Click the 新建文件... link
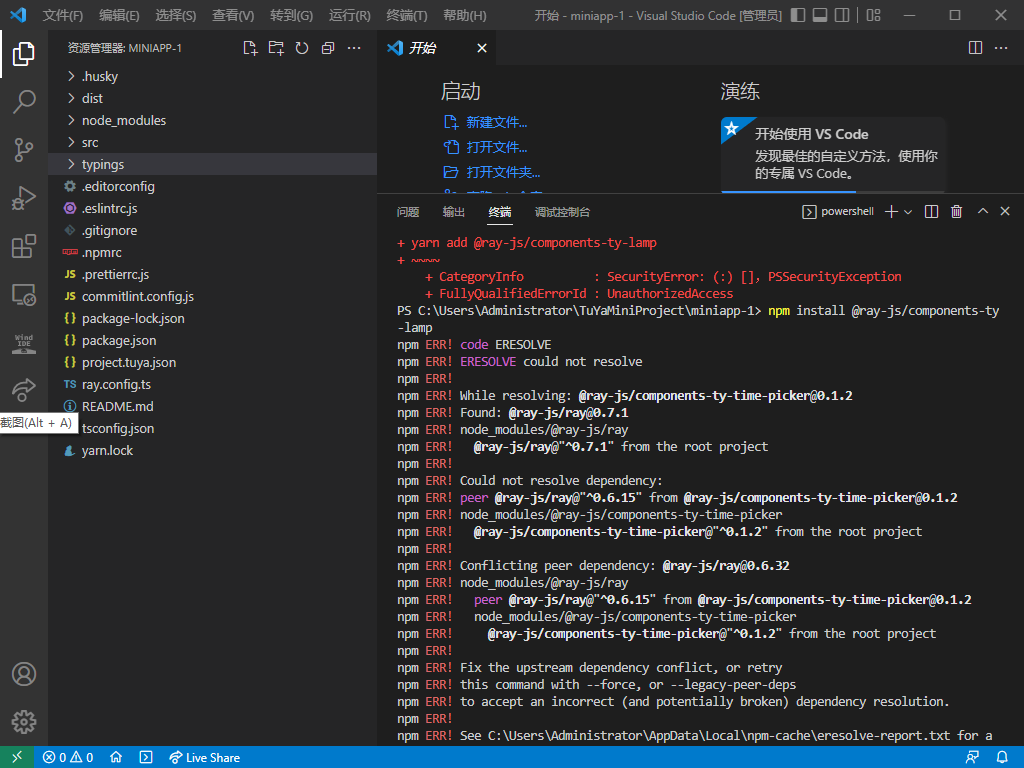Screen dimensions: 1024x768 pyautogui.click(x=486, y=122)
